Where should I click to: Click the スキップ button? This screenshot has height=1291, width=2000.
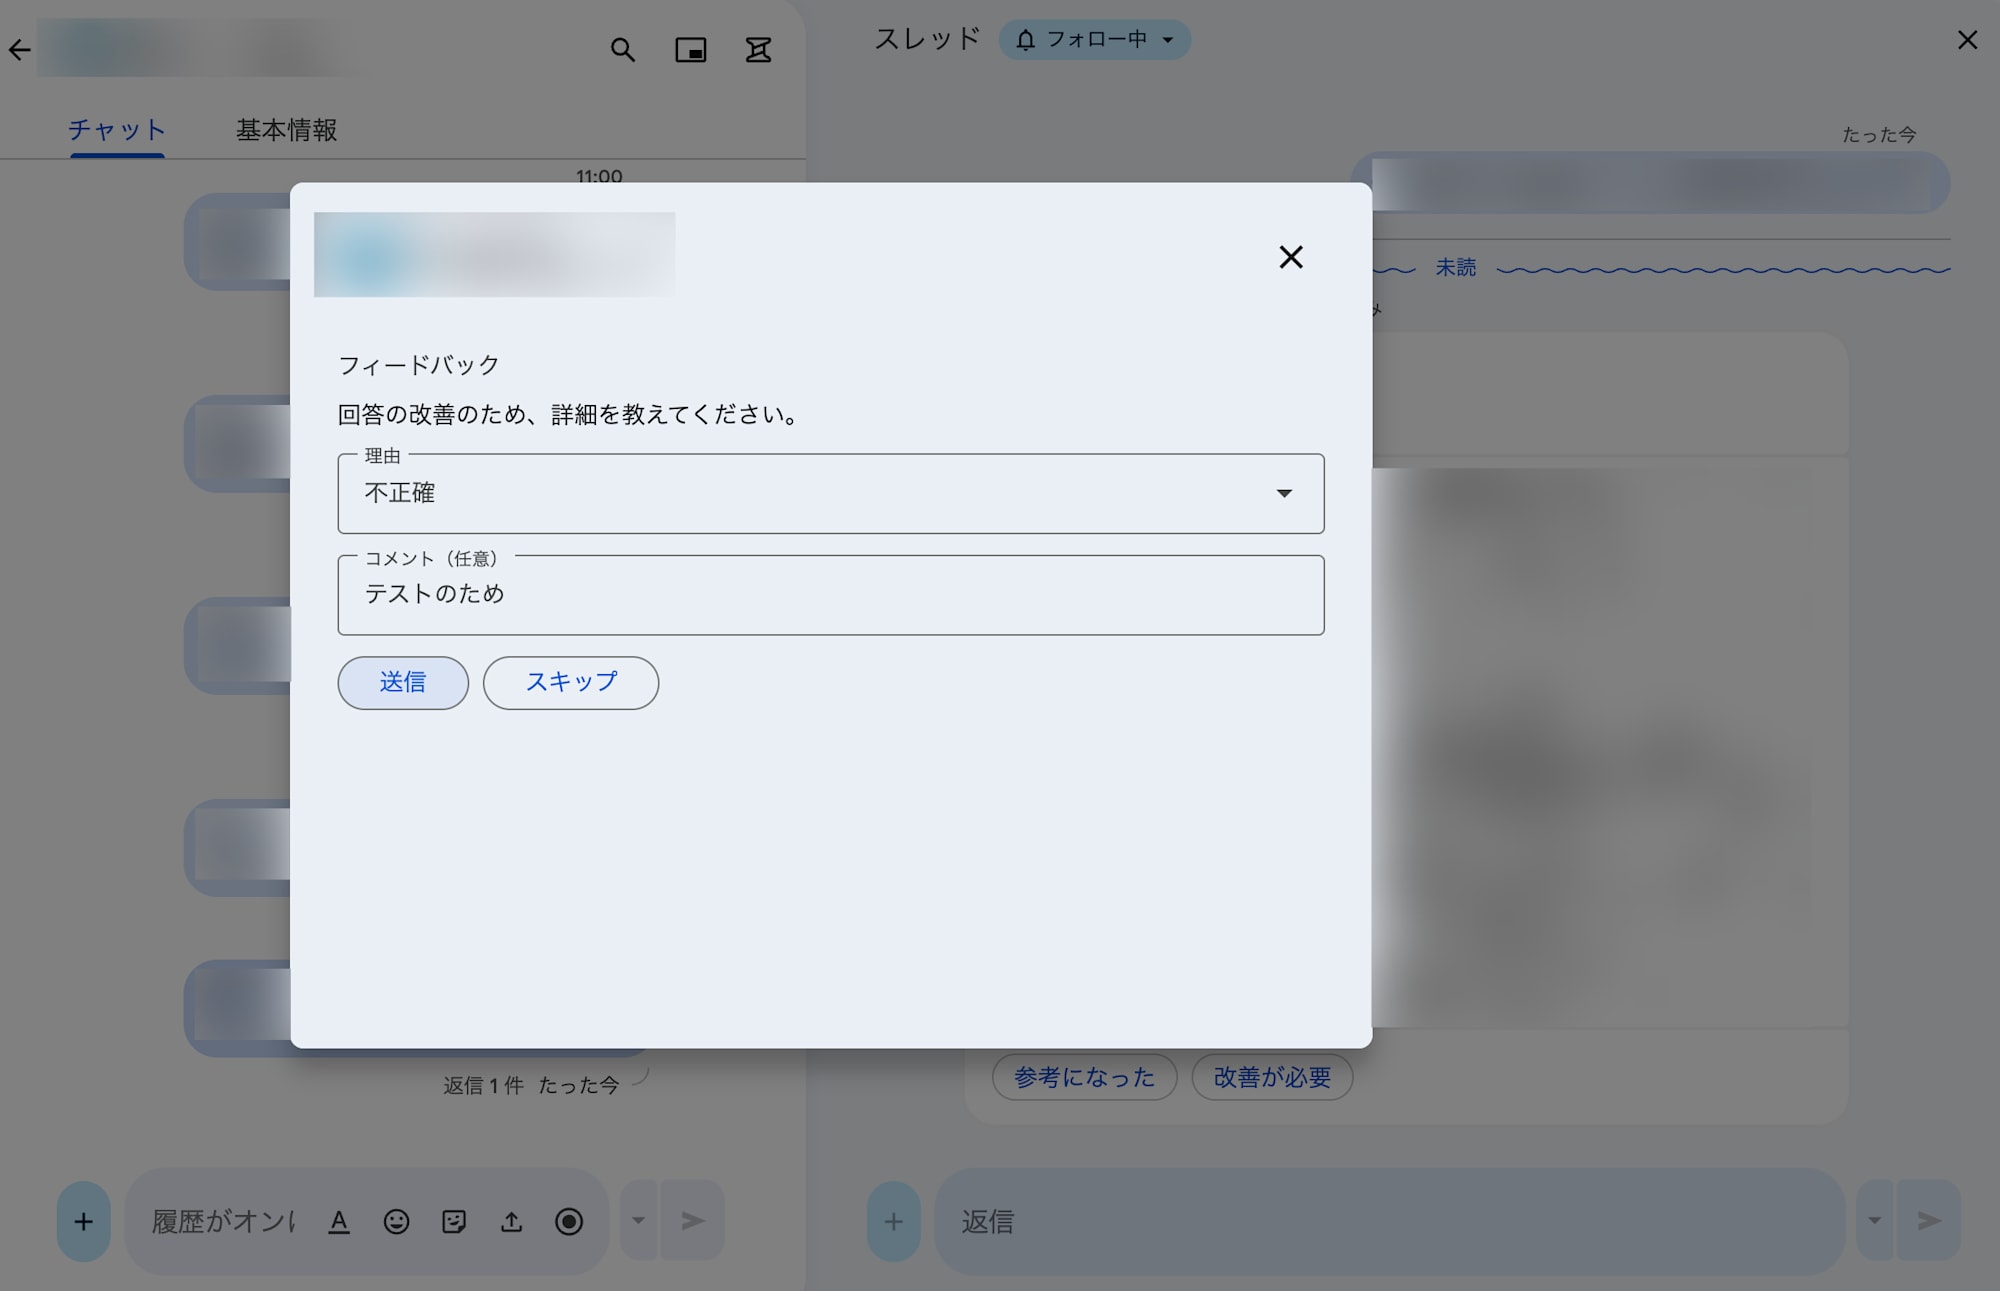coord(571,683)
